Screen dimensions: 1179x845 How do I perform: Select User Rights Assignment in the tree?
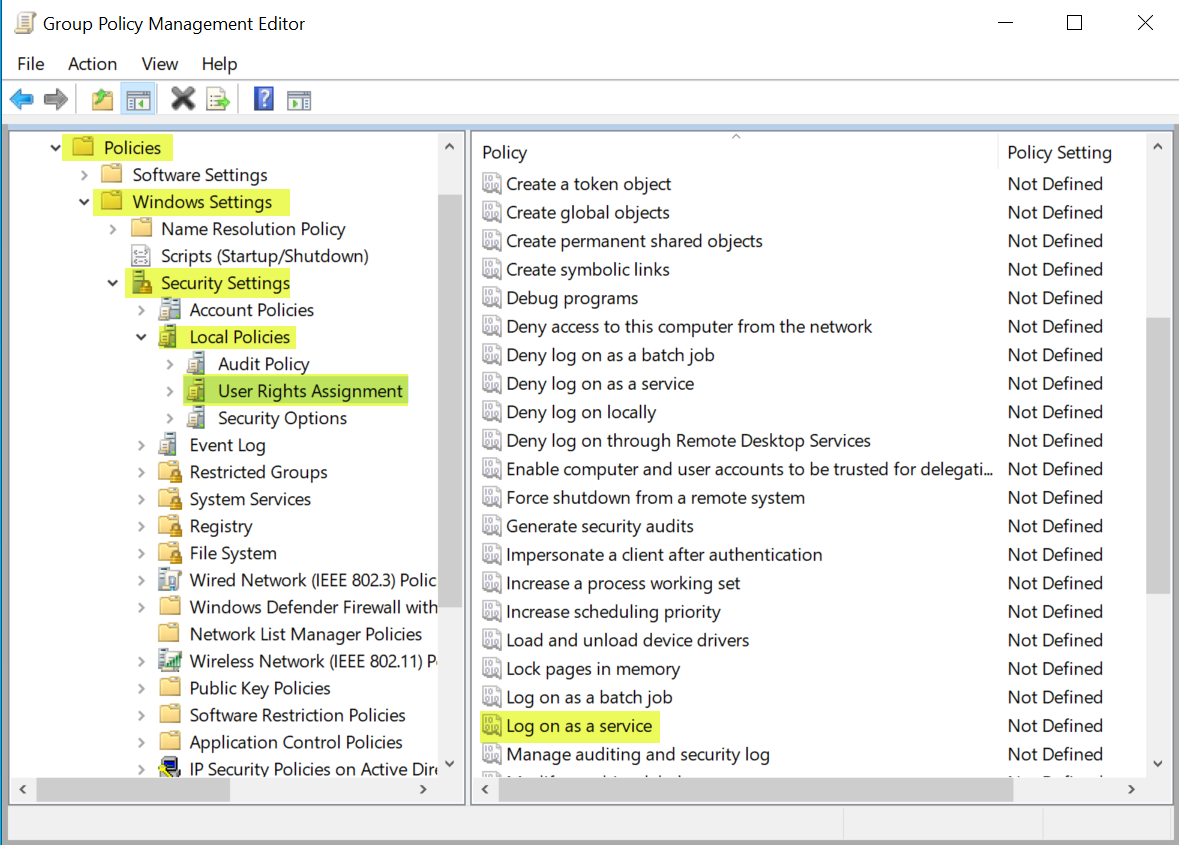(x=310, y=391)
